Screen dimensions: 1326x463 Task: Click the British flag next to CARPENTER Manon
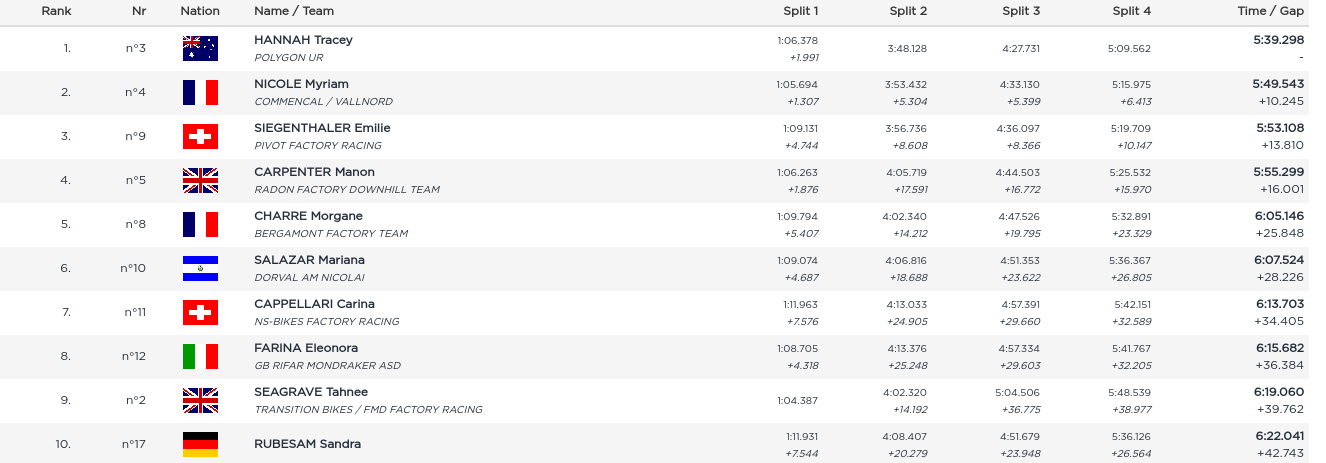pos(200,180)
